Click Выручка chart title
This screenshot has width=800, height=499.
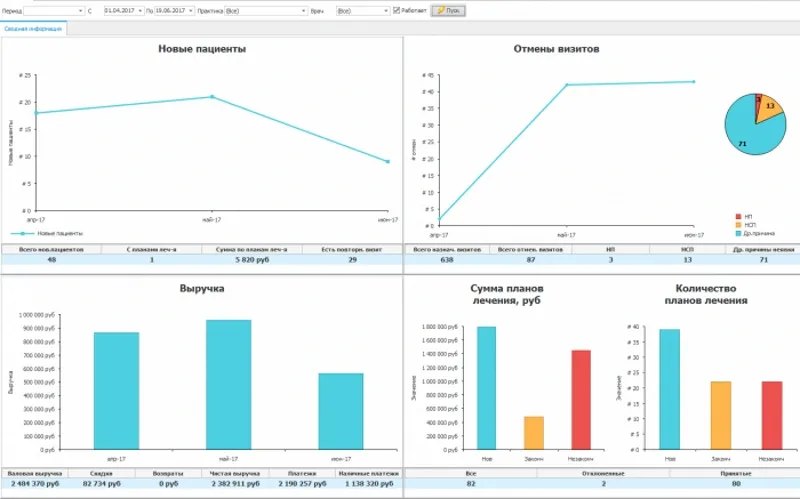tap(202, 288)
